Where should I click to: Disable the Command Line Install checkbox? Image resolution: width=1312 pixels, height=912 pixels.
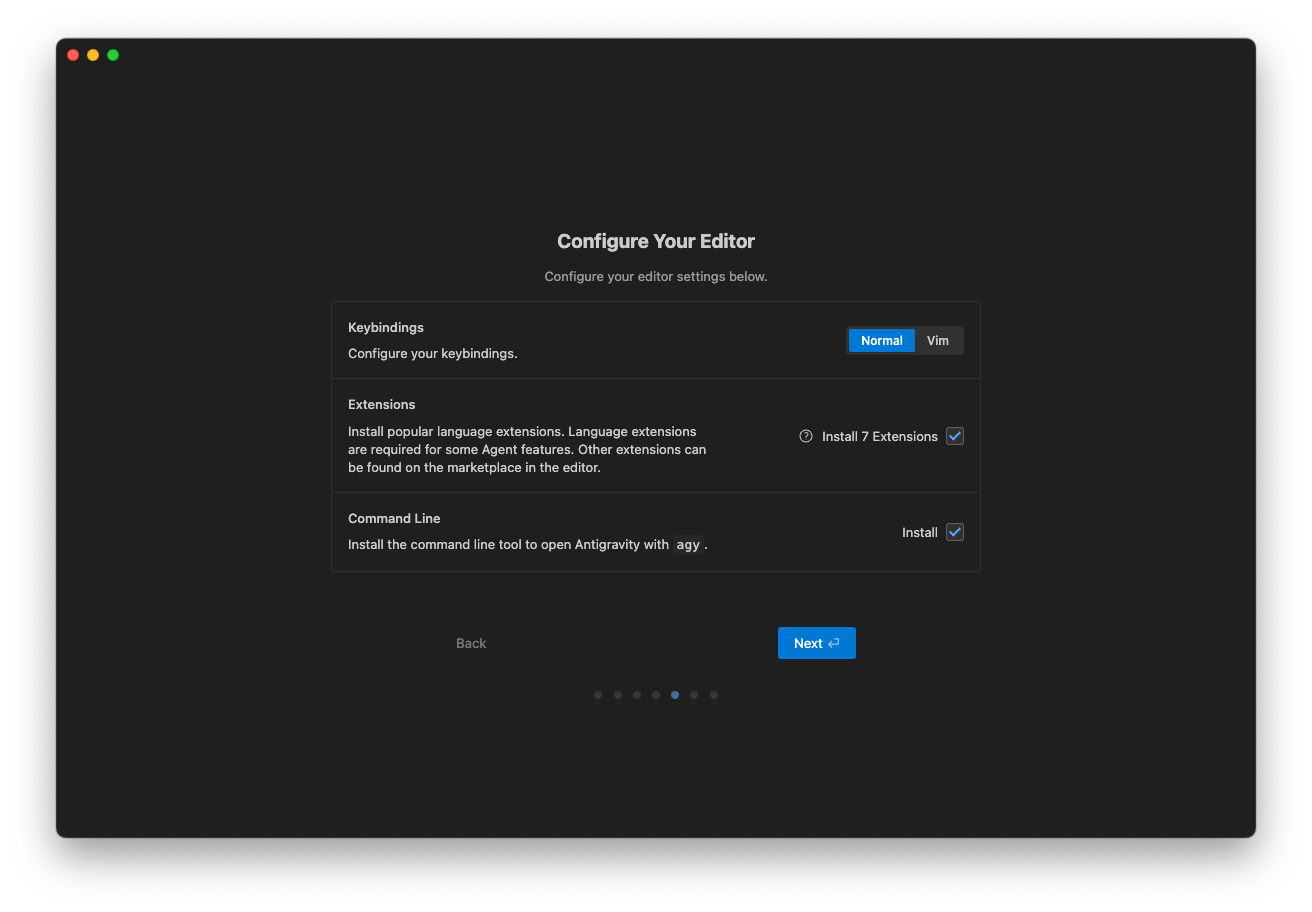[x=955, y=532]
